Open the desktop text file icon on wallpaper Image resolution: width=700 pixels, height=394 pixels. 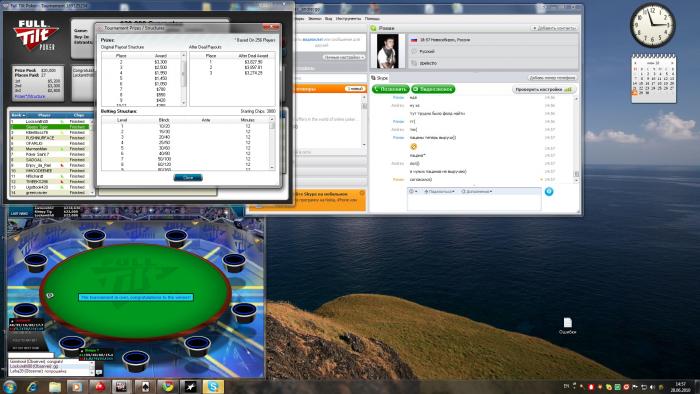coord(567,326)
